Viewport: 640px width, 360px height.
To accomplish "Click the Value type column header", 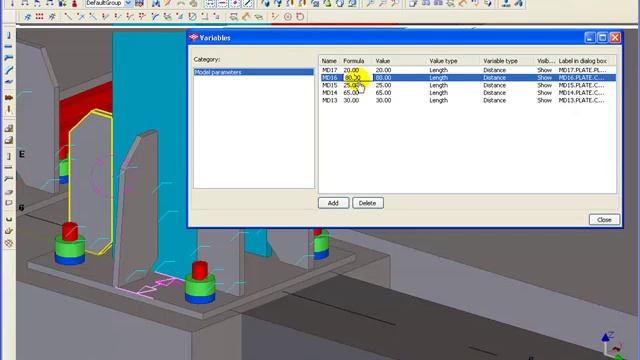I will (443, 61).
